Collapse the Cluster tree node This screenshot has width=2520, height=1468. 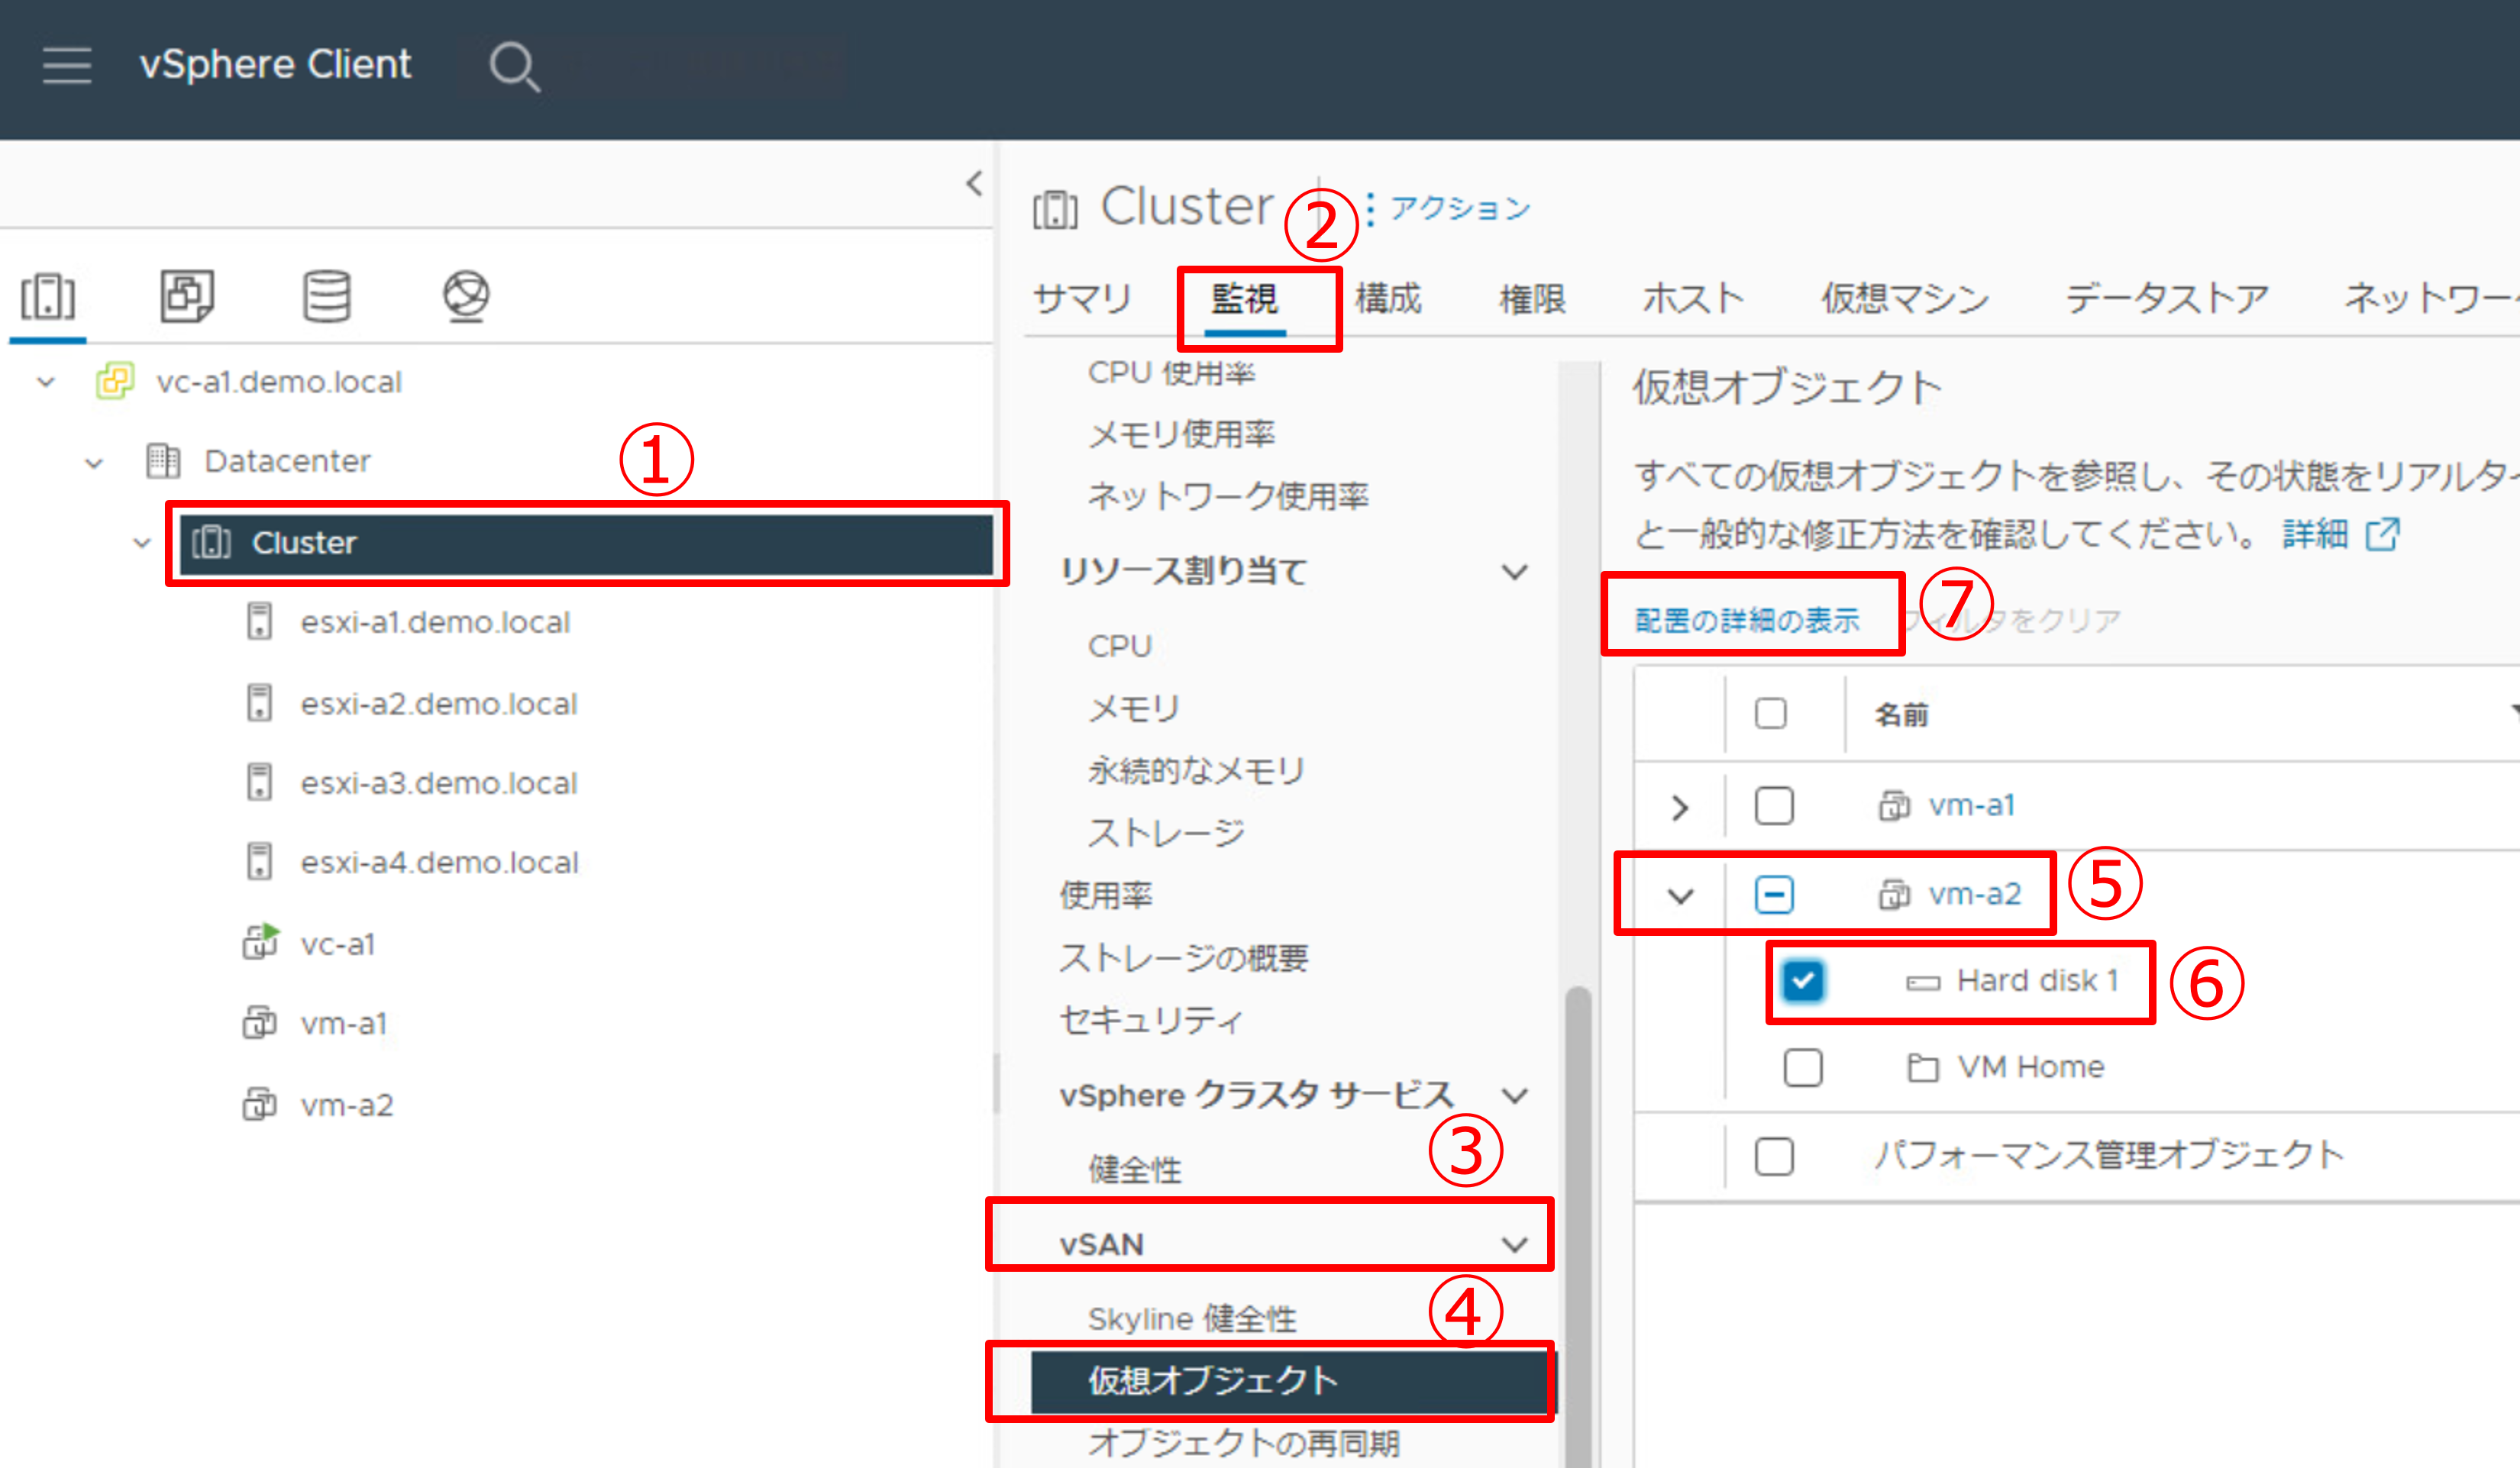142,543
